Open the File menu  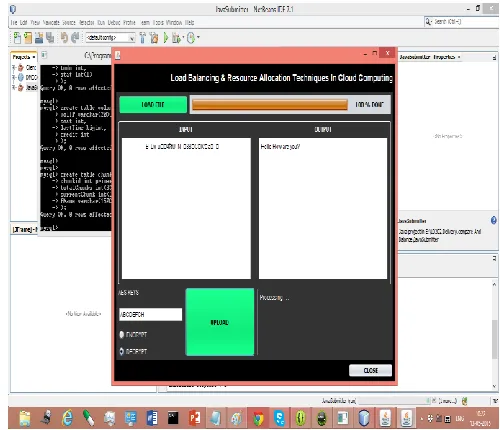coord(14,22)
